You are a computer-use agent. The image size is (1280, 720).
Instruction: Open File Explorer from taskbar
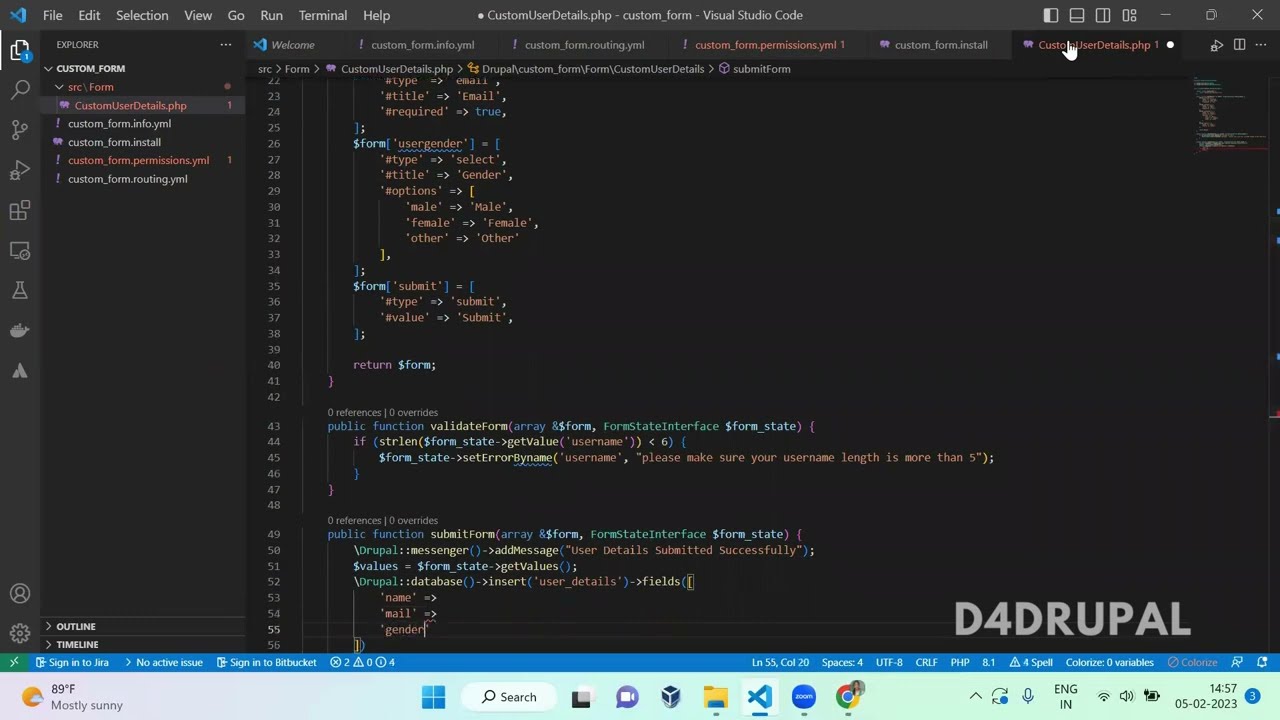click(x=715, y=697)
